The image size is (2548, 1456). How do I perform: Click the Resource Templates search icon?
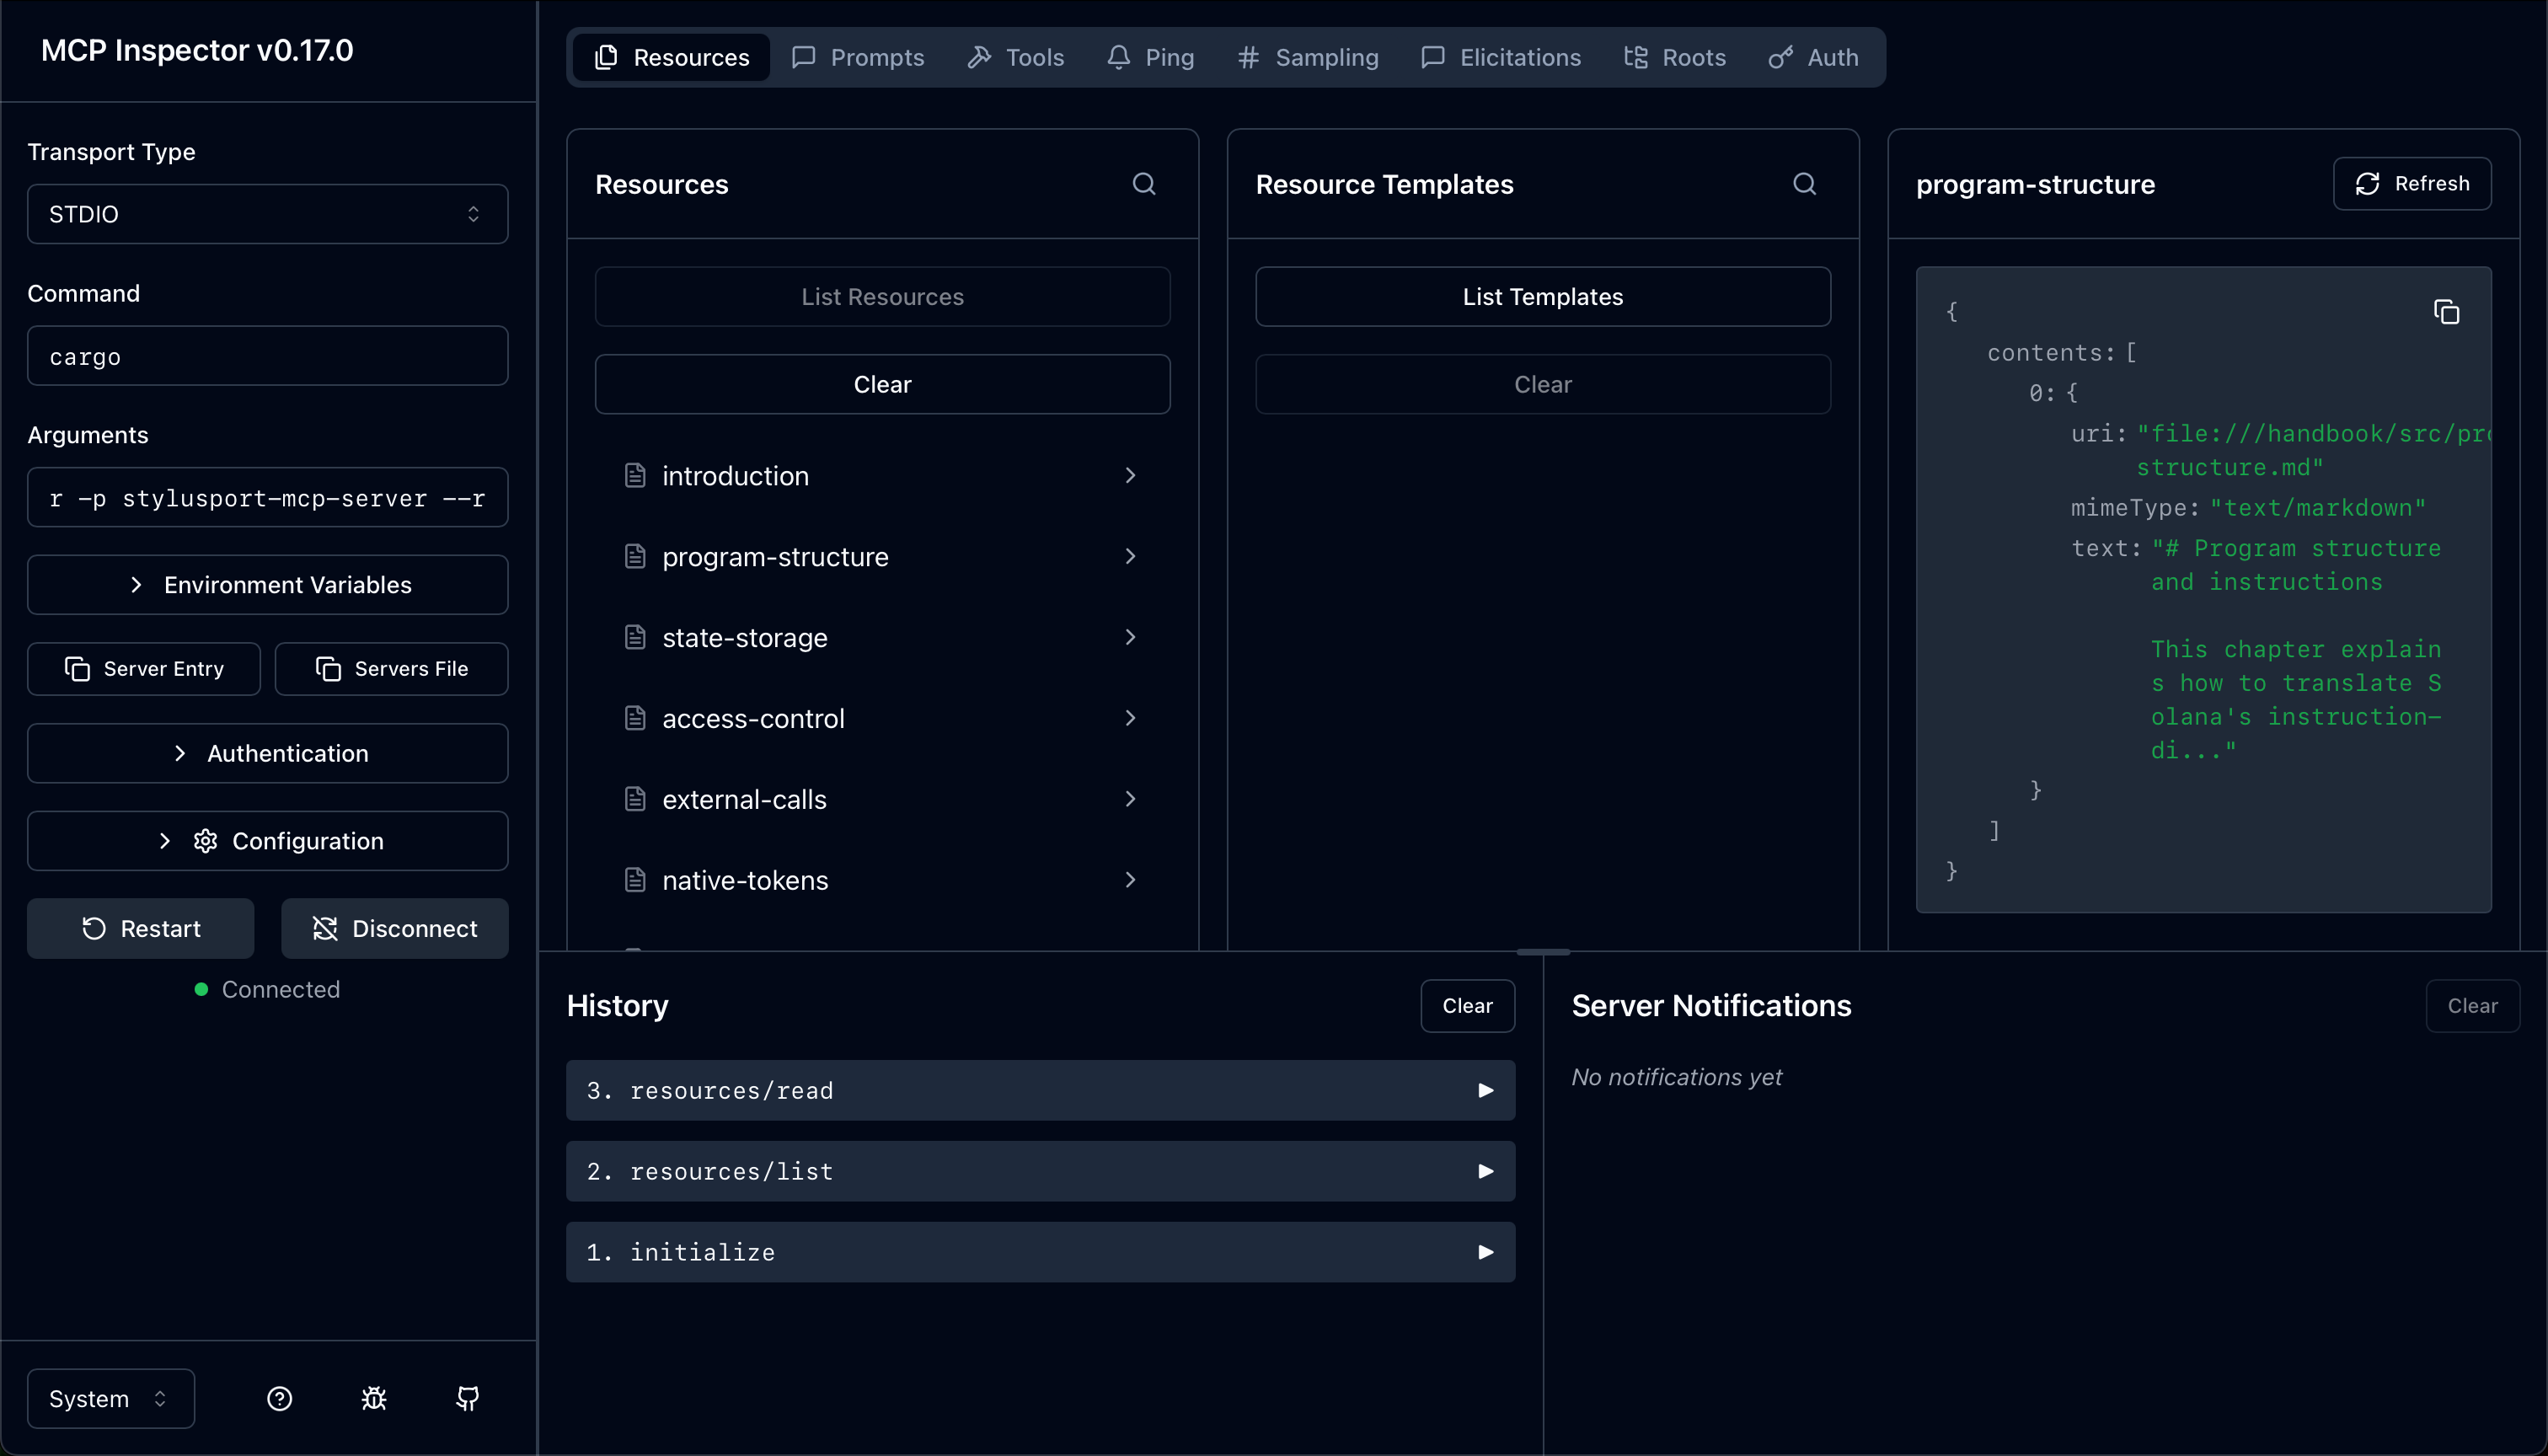[1804, 184]
